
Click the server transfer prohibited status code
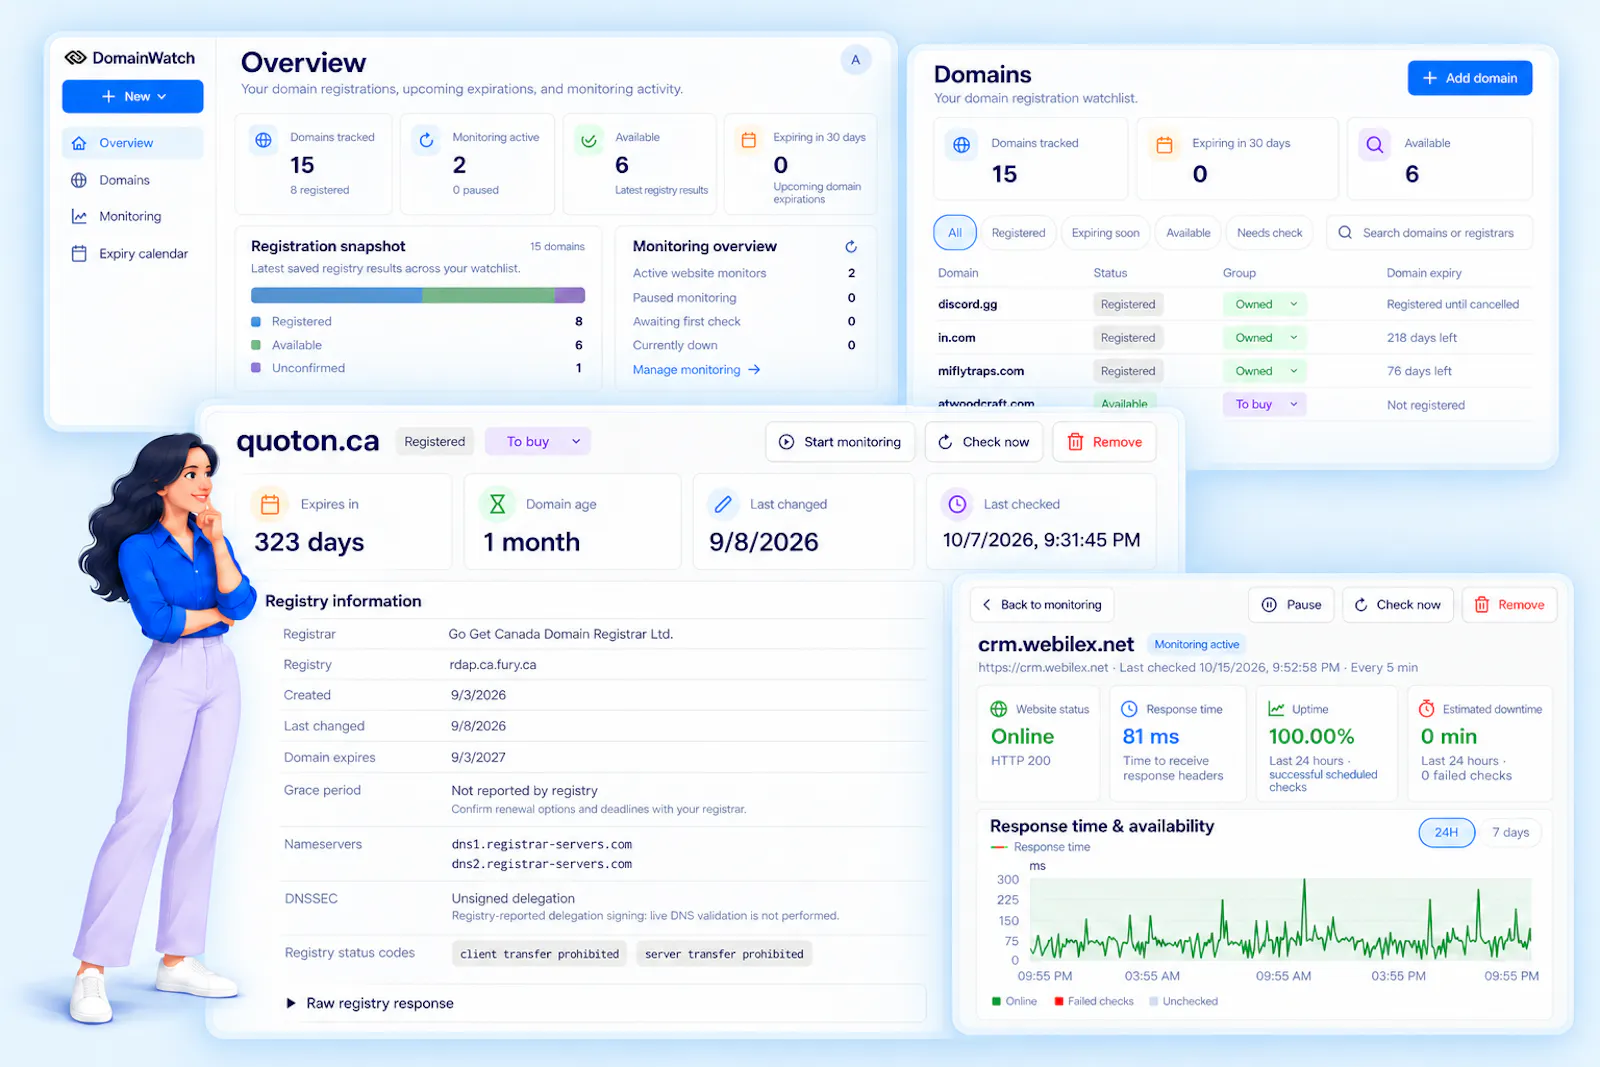coord(724,954)
